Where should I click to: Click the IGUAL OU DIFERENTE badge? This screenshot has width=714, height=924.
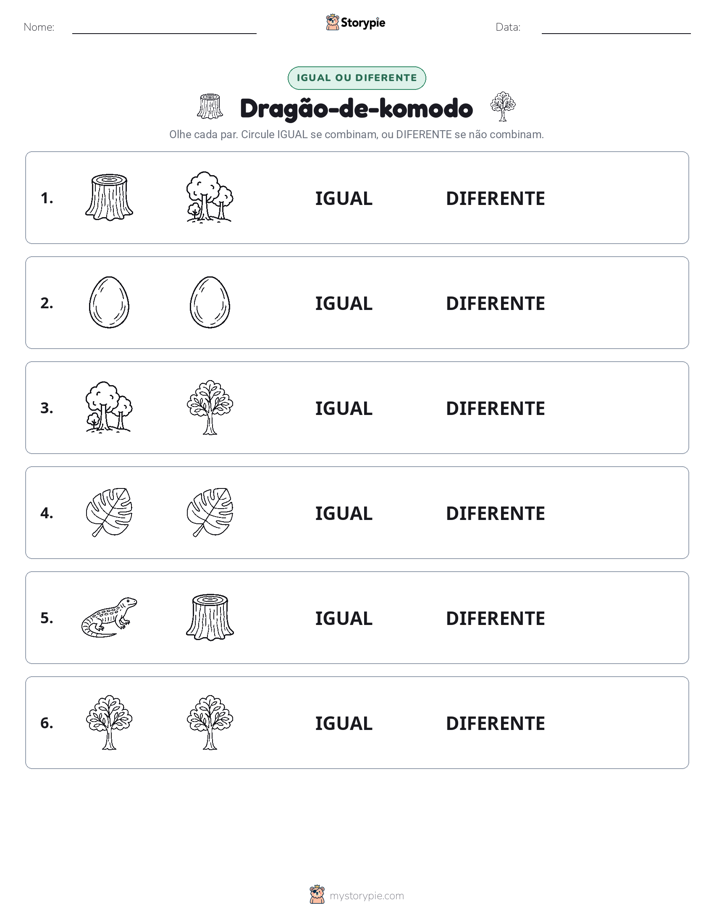[x=356, y=78]
